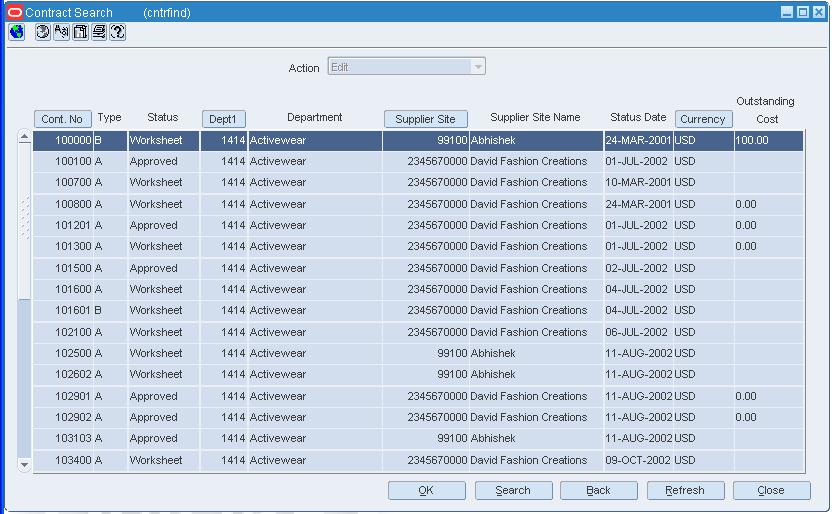This screenshot has height=514, width=832.
Task: Click Activewear department in row 102100
Action: 315,333
